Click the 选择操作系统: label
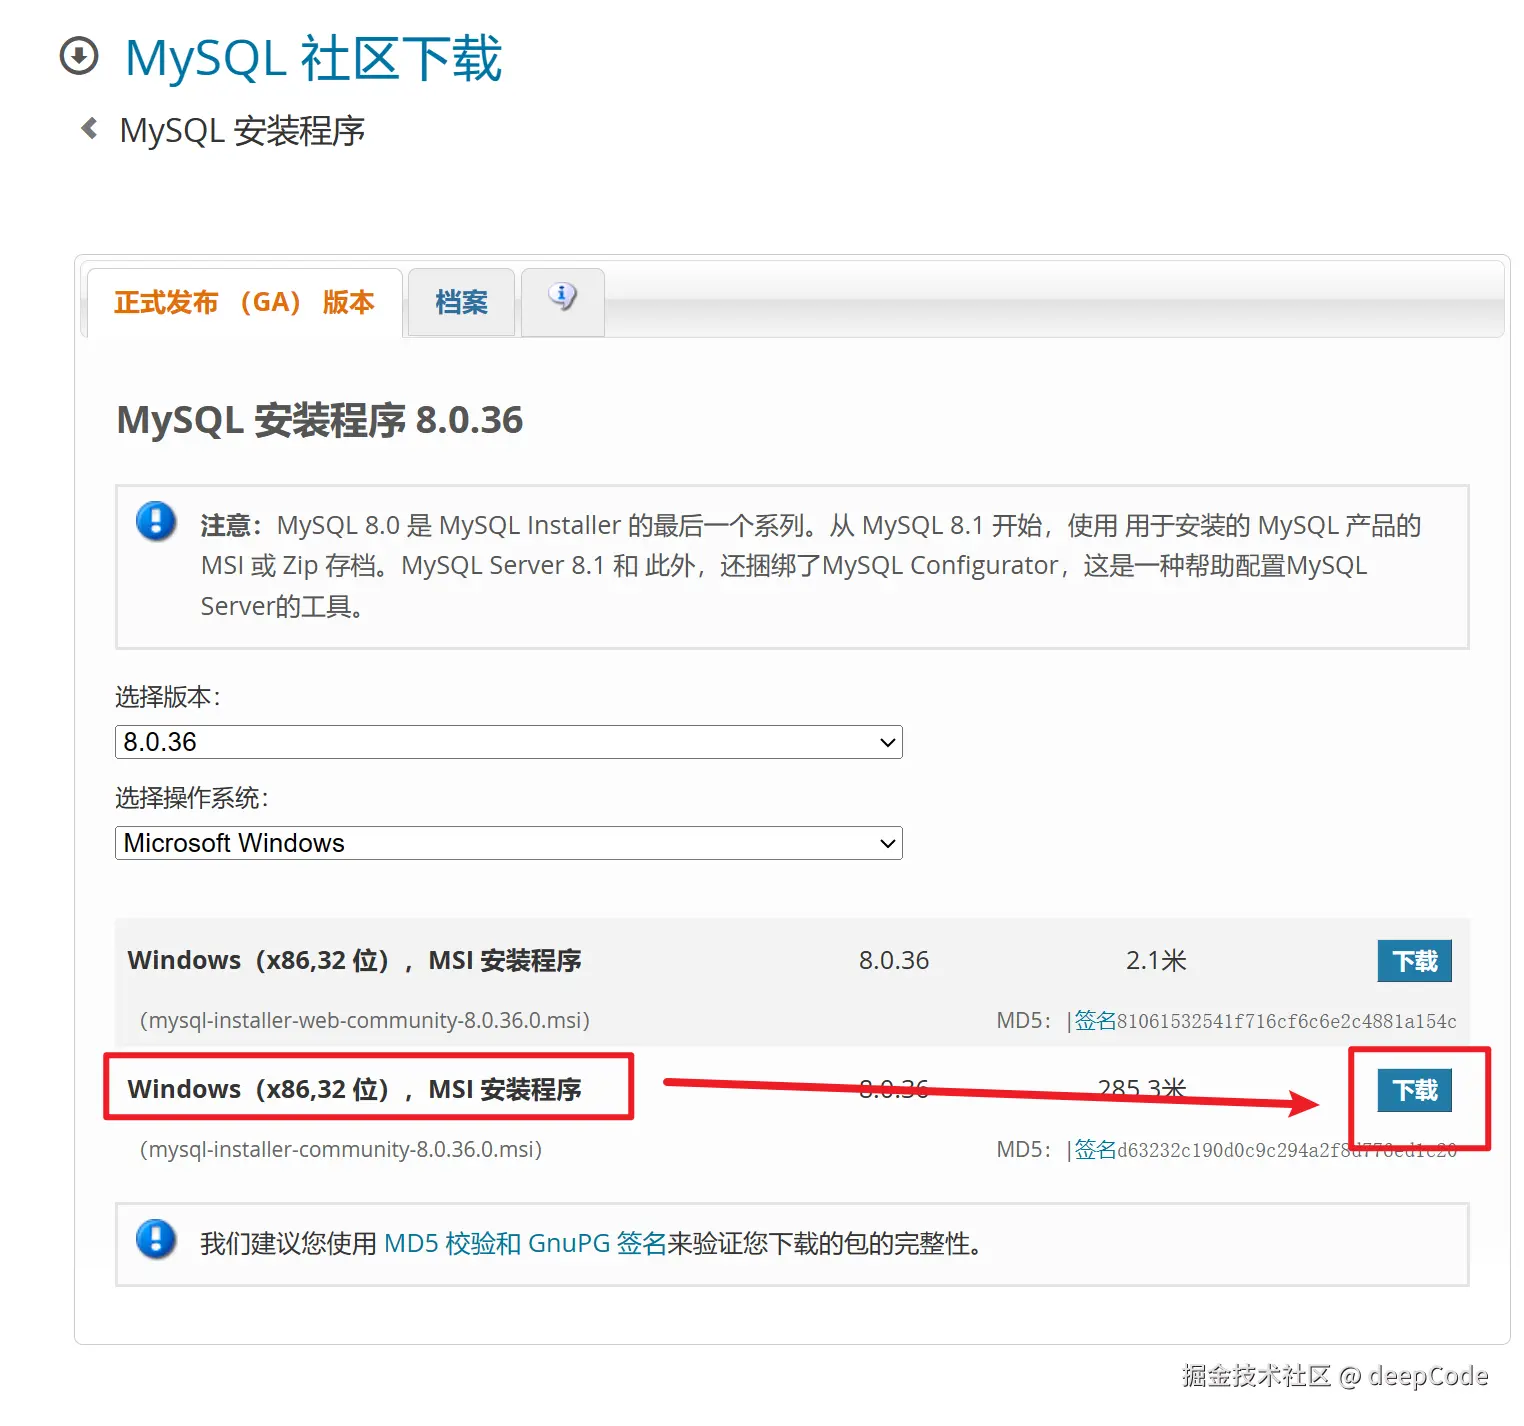This screenshot has width=1524, height=1426. pos(192,798)
